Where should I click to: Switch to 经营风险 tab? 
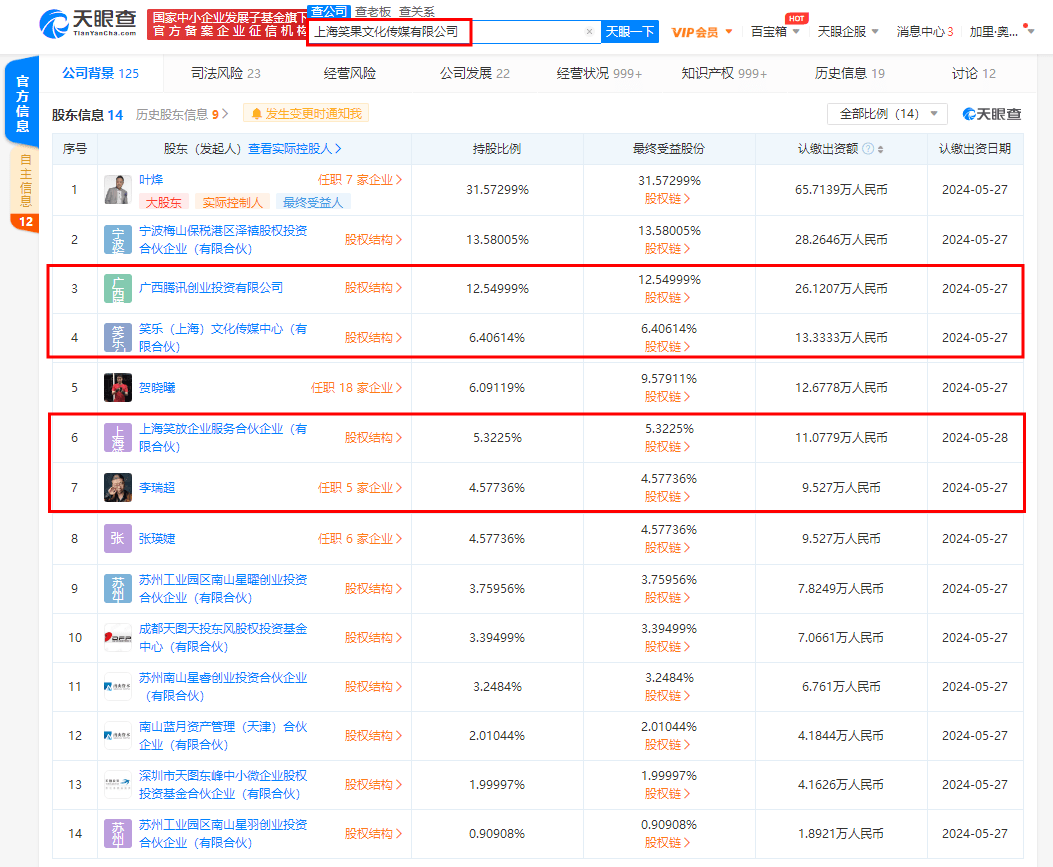(x=350, y=73)
